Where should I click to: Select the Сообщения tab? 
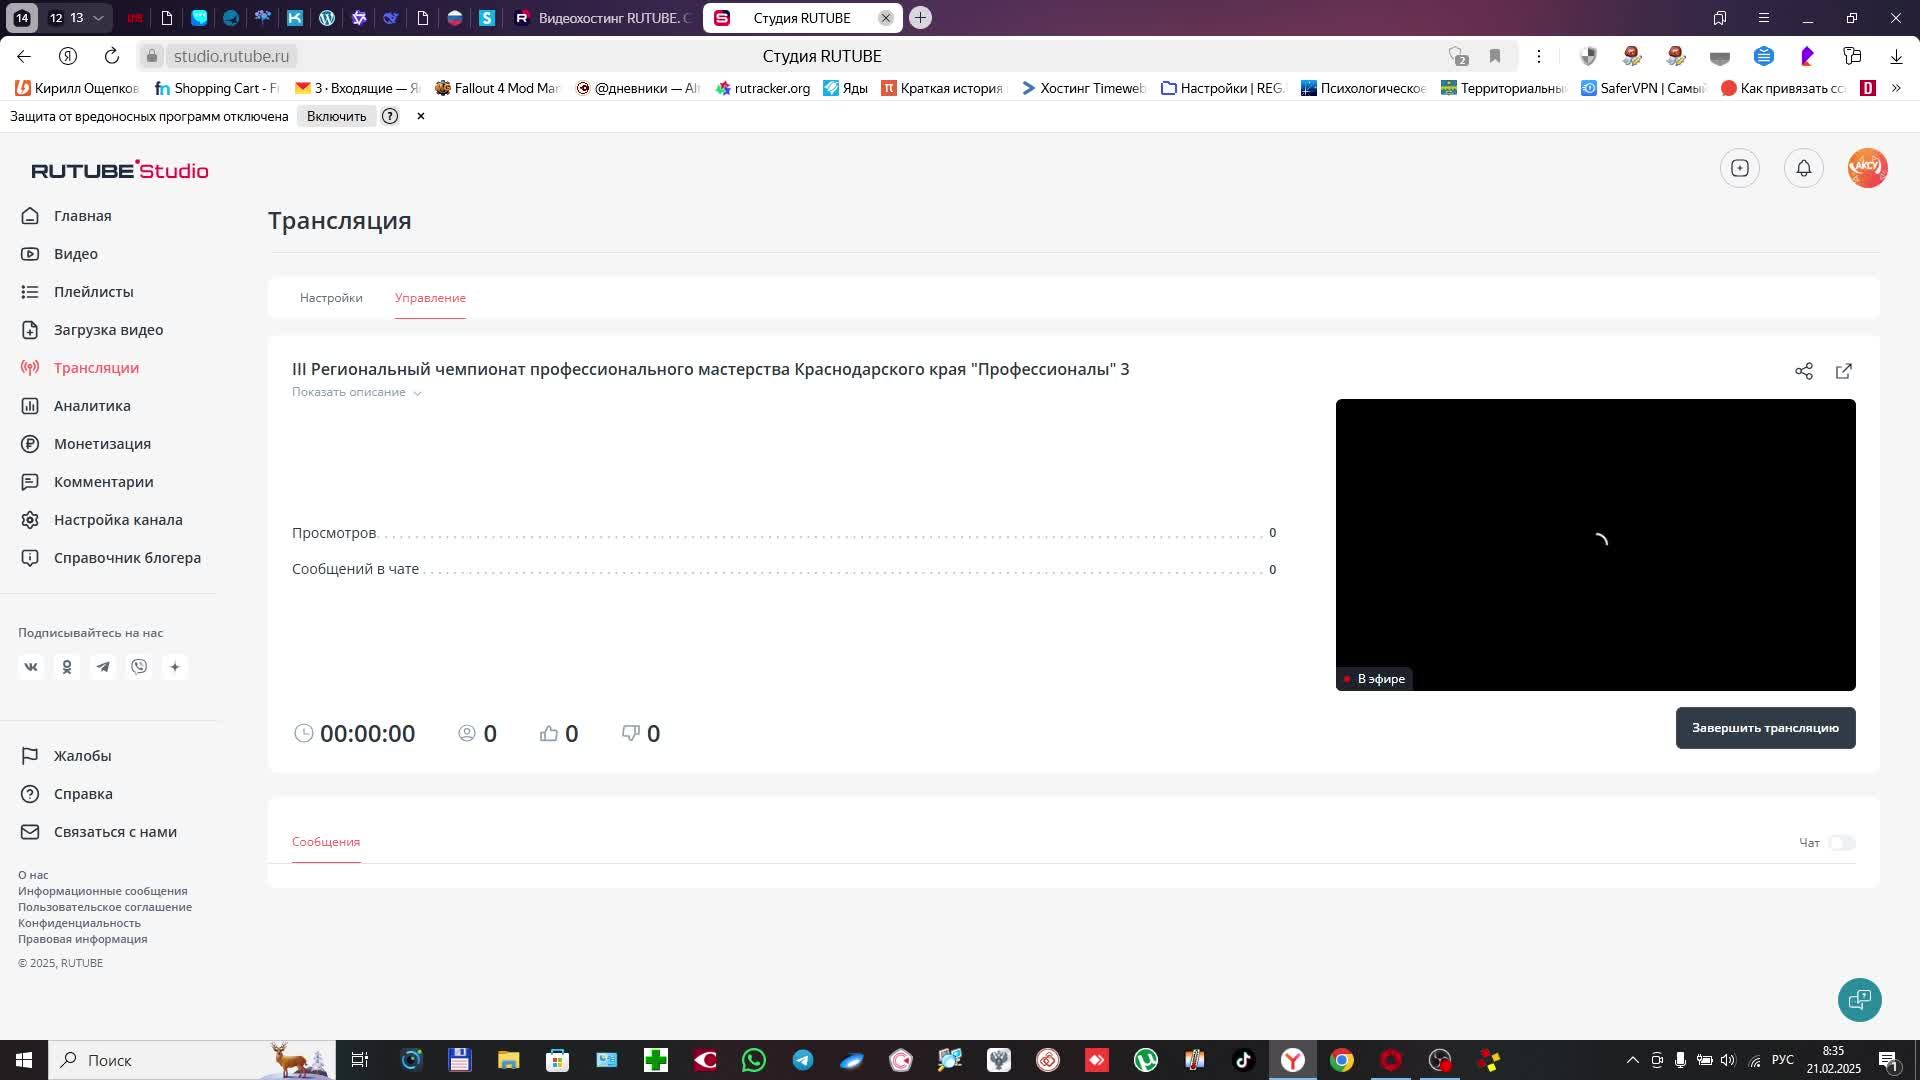click(325, 842)
